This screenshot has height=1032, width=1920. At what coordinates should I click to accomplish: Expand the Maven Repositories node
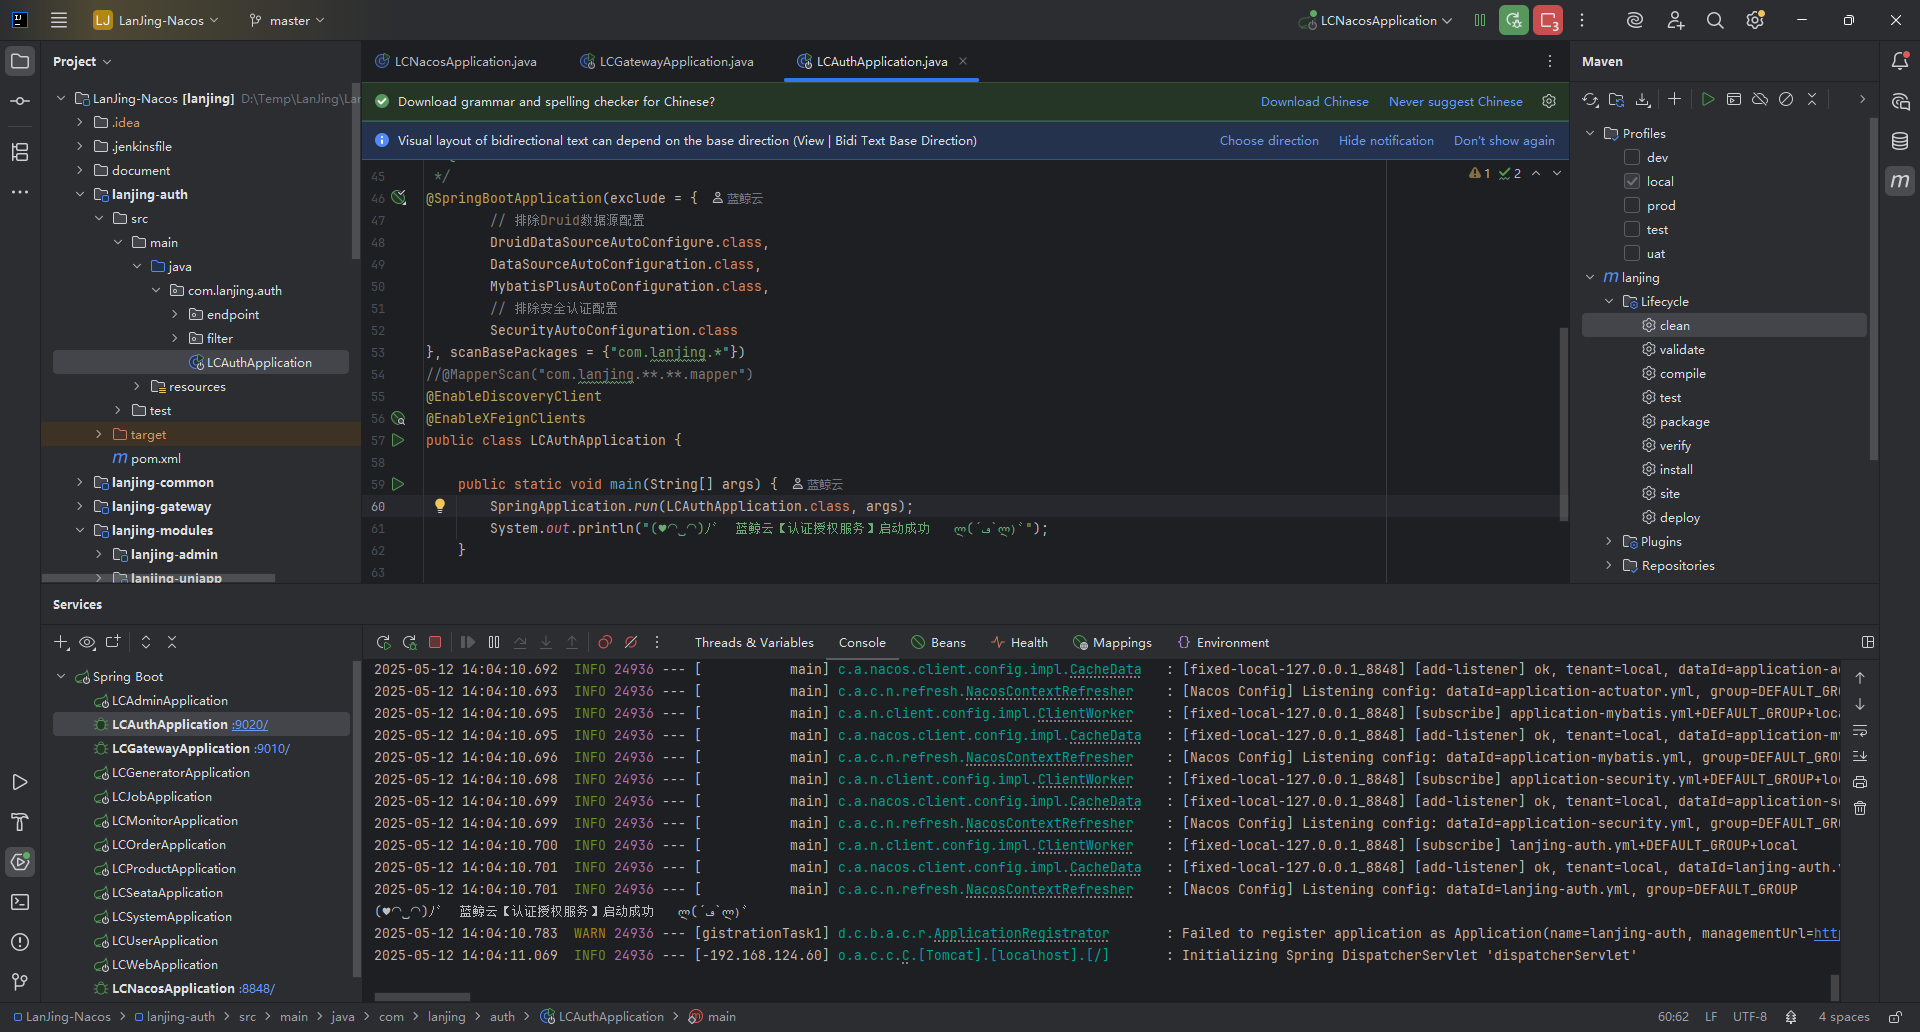click(x=1609, y=565)
